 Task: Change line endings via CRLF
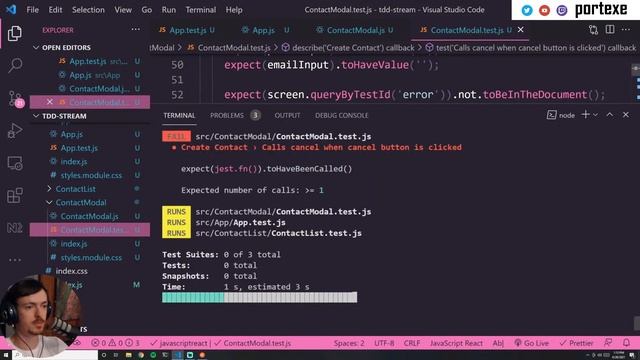pyautogui.click(x=412, y=343)
